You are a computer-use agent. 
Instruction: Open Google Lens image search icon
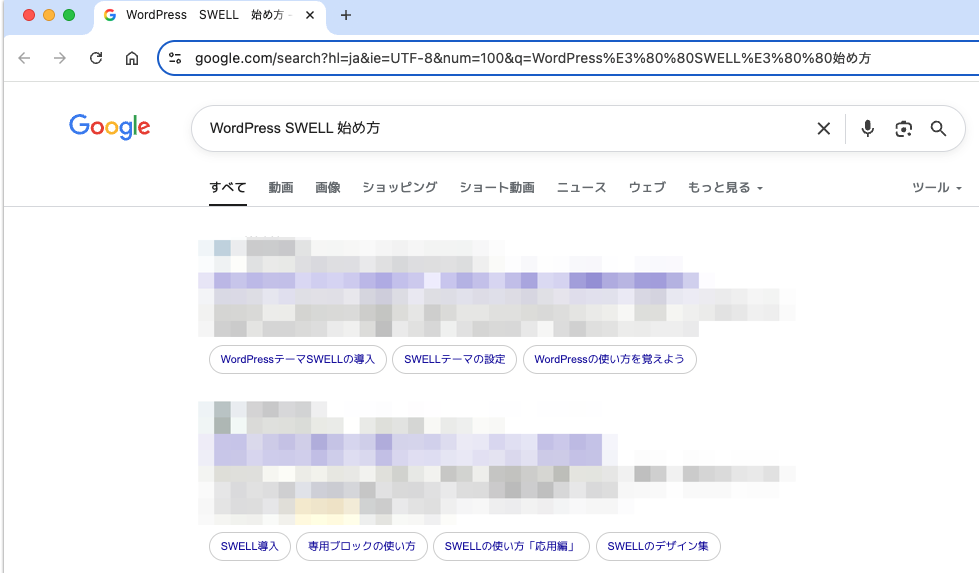pos(904,128)
